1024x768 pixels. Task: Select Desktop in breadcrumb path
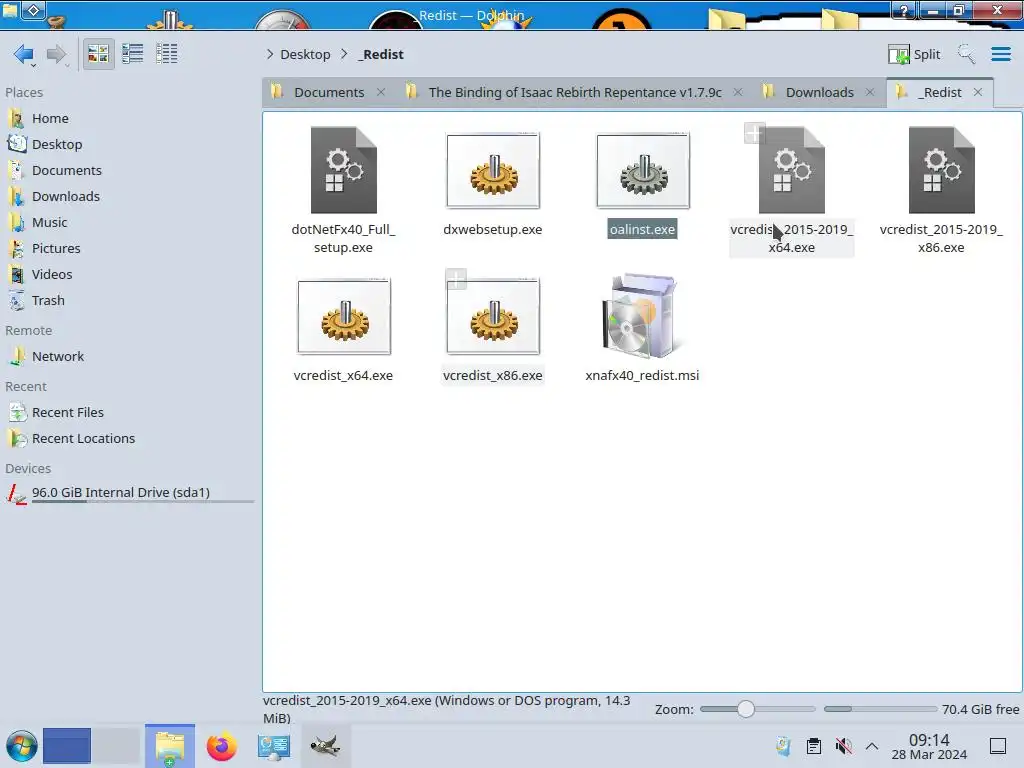click(x=305, y=54)
